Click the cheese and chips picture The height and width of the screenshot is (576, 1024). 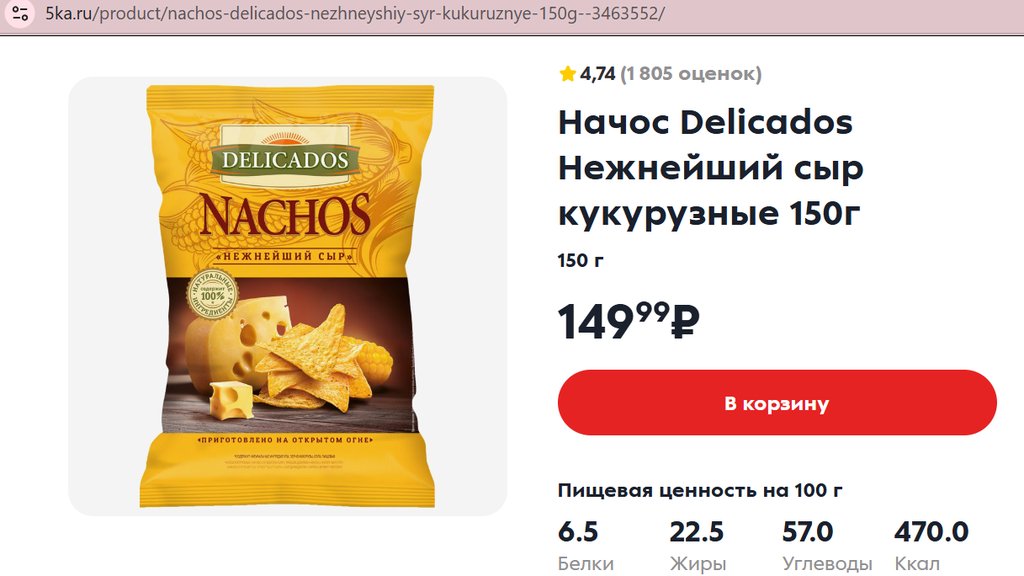(287, 355)
